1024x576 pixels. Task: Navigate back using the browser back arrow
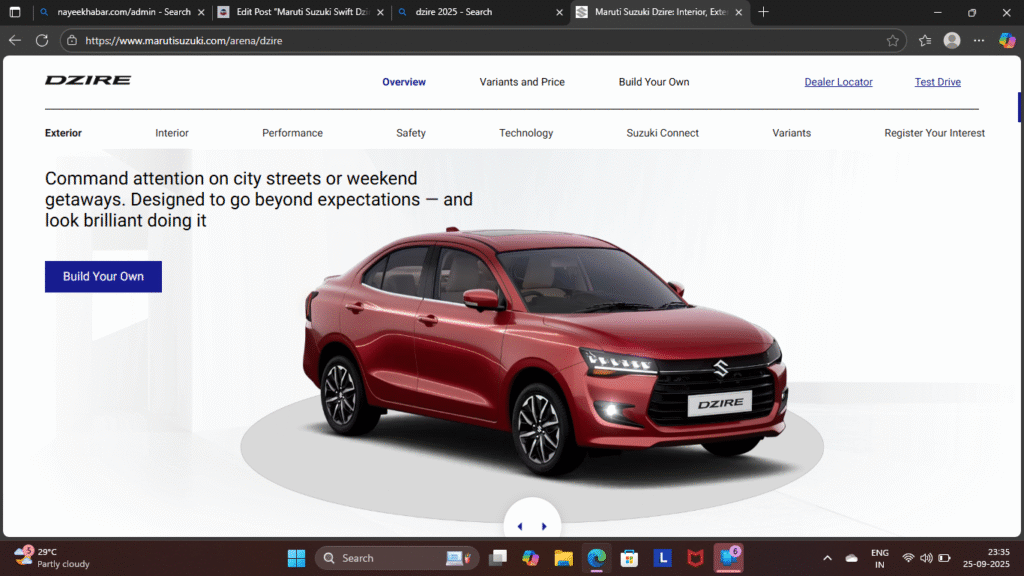(x=13, y=40)
